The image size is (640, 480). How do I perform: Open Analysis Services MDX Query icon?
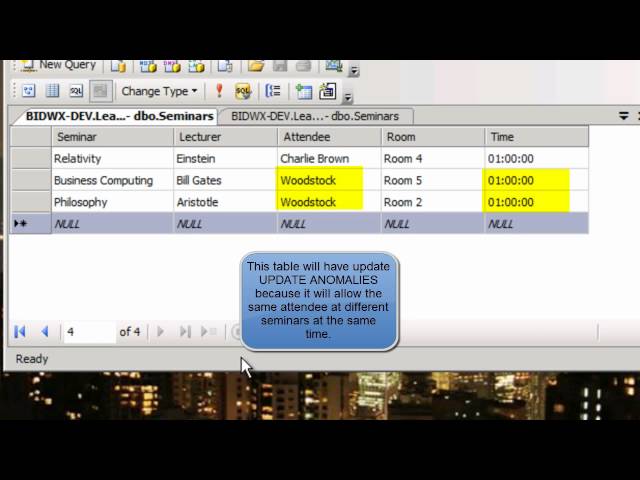pyautogui.click(x=148, y=66)
